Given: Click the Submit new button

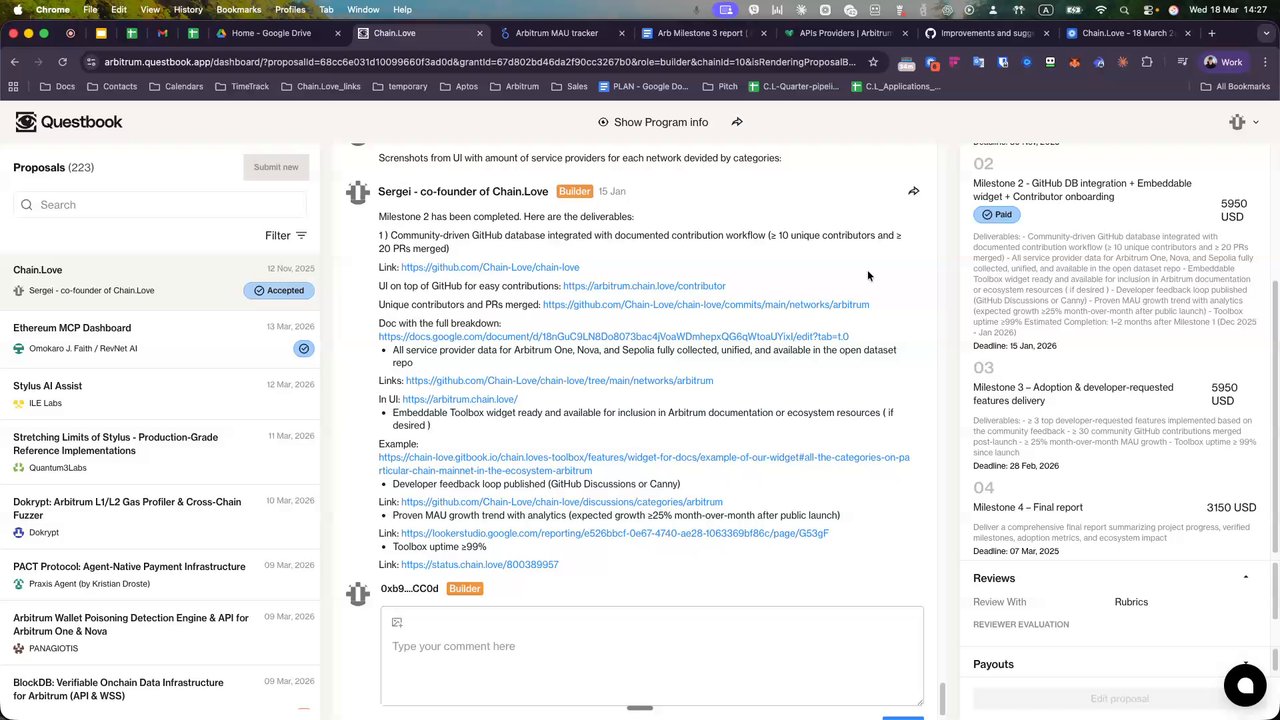Looking at the screenshot, I should pos(275,167).
